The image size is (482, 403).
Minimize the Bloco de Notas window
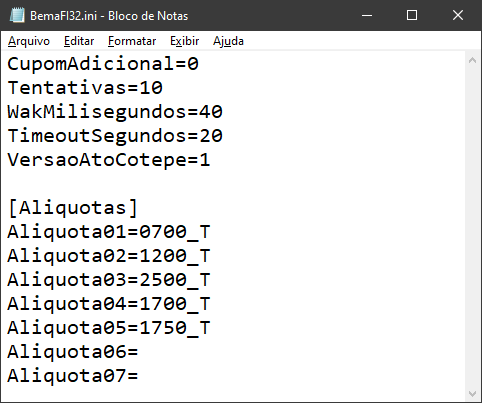[367, 15]
